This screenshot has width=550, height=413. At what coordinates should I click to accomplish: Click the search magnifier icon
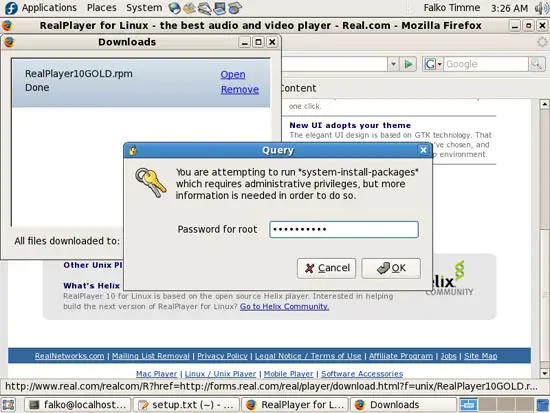[536, 64]
